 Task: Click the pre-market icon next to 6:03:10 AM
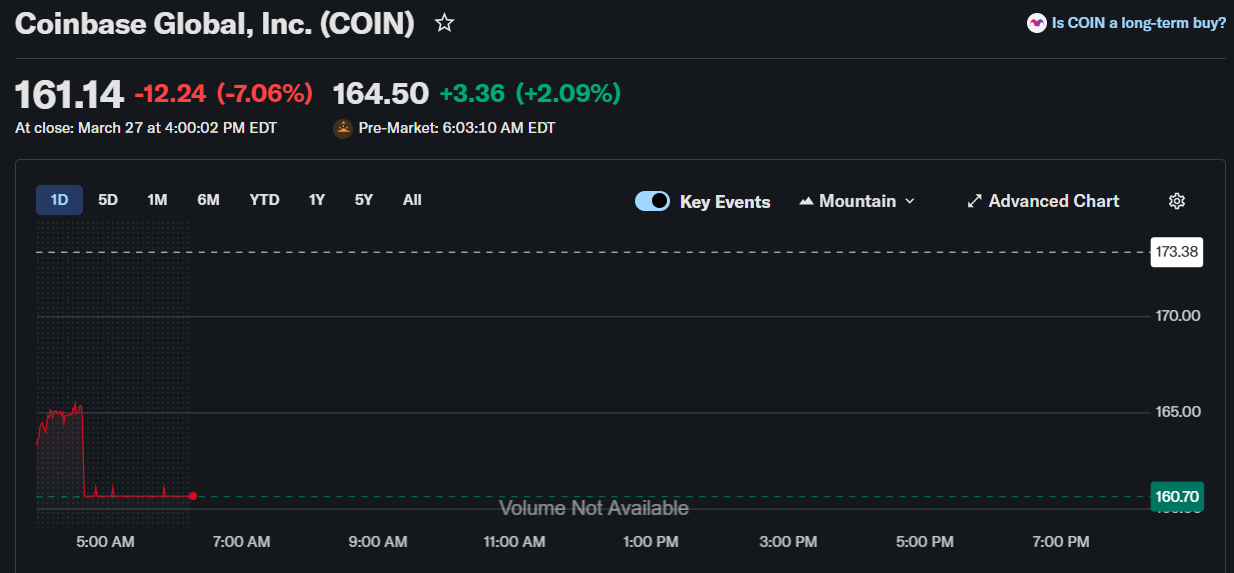tap(343, 128)
